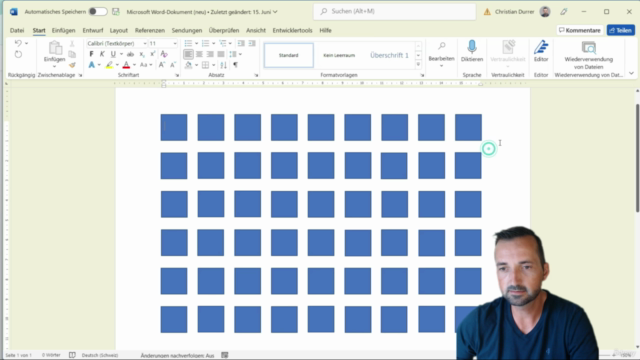This screenshot has width=640, height=360.
Task: Toggle subscript formatting
Action: (142, 54)
